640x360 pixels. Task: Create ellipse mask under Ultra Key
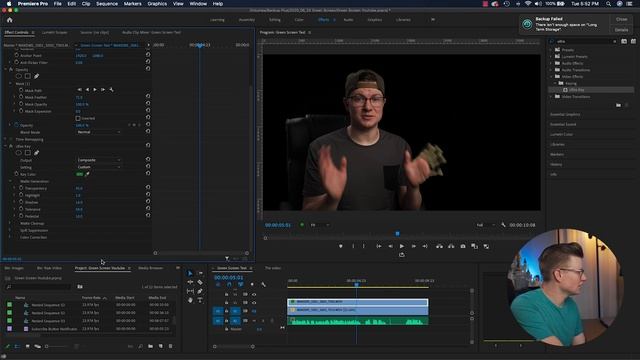pyautogui.click(x=19, y=153)
